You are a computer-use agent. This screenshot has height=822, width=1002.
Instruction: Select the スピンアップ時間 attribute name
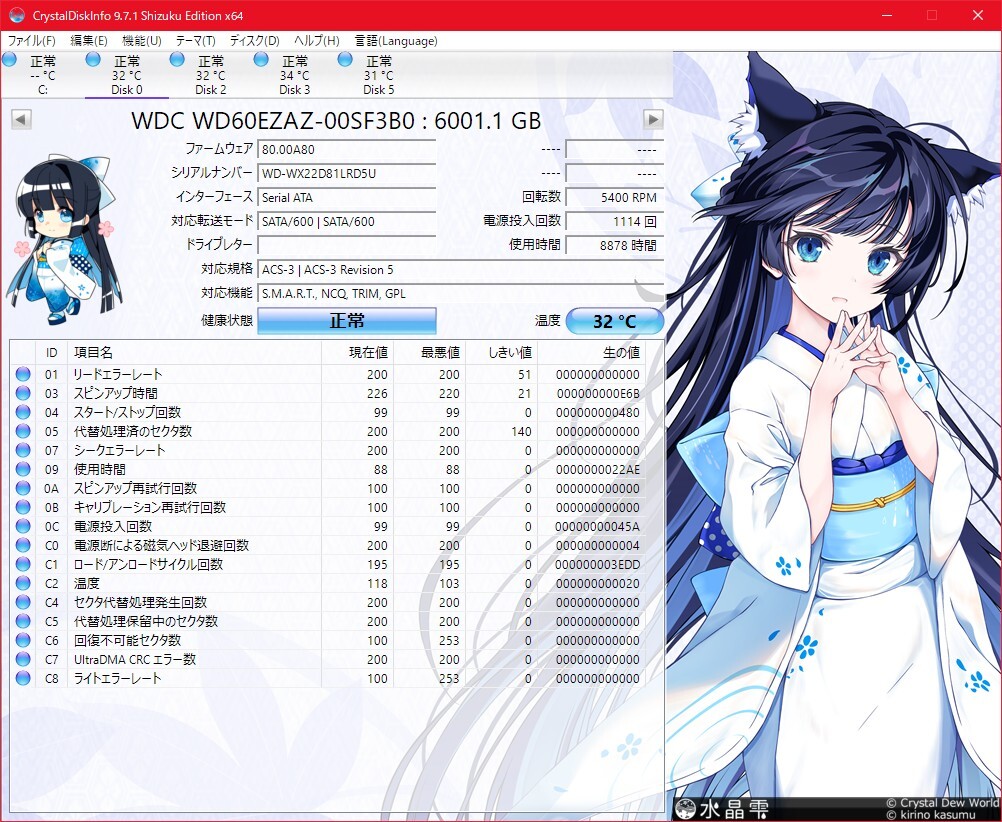coord(116,393)
